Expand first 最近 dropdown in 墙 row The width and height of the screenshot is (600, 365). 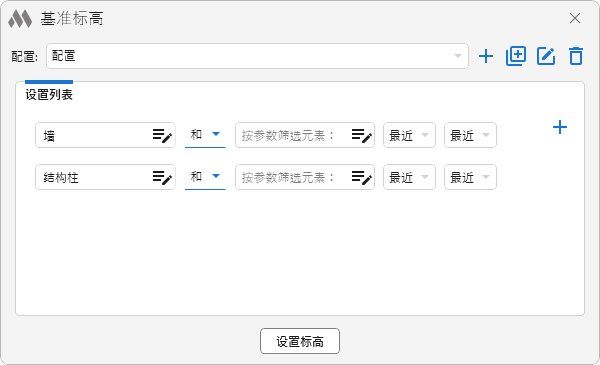click(x=409, y=135)
